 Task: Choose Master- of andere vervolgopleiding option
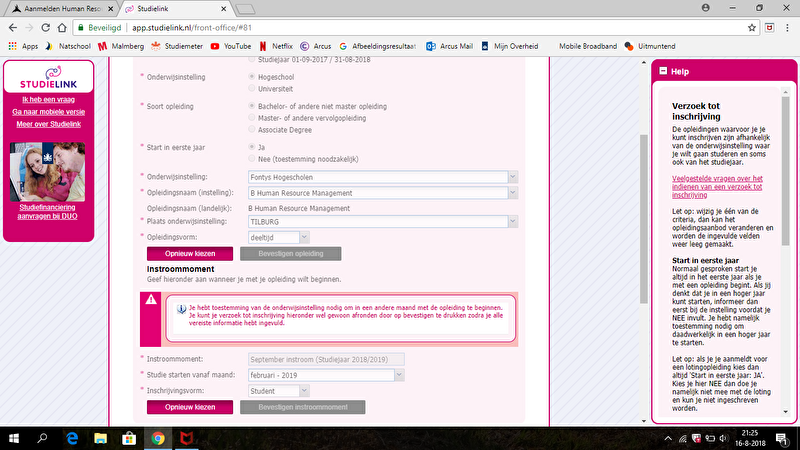(250, 118)
